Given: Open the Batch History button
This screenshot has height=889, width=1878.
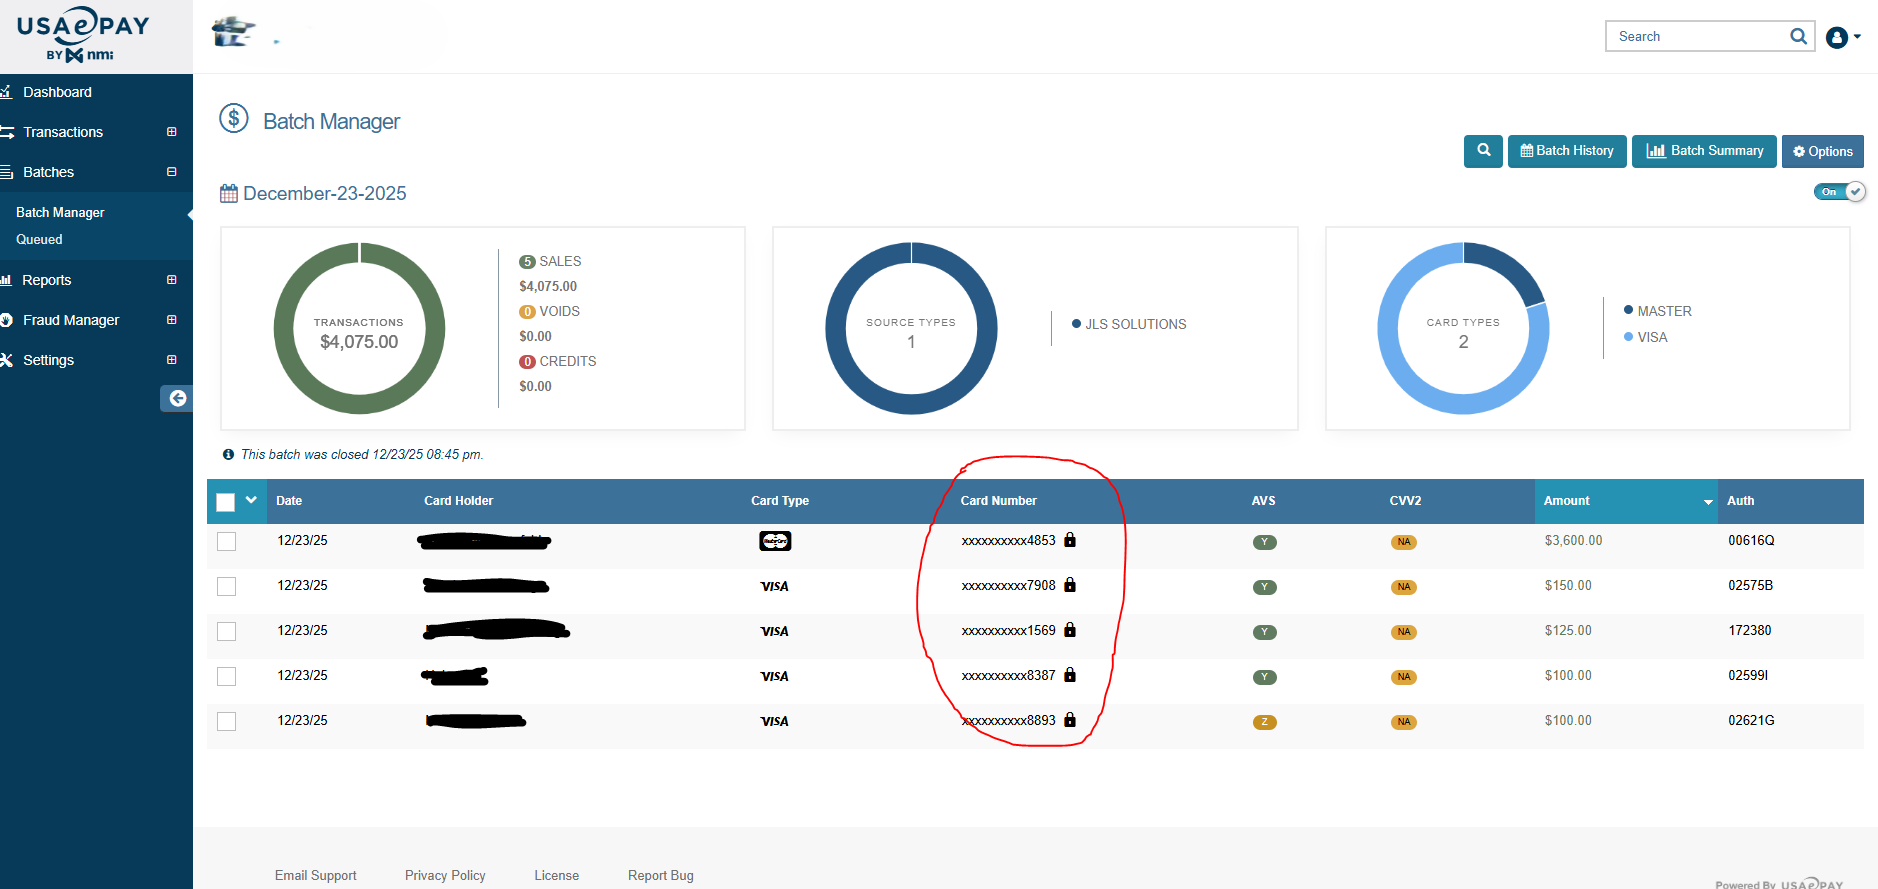Looking at the screenshot, I should (1566, 151).
